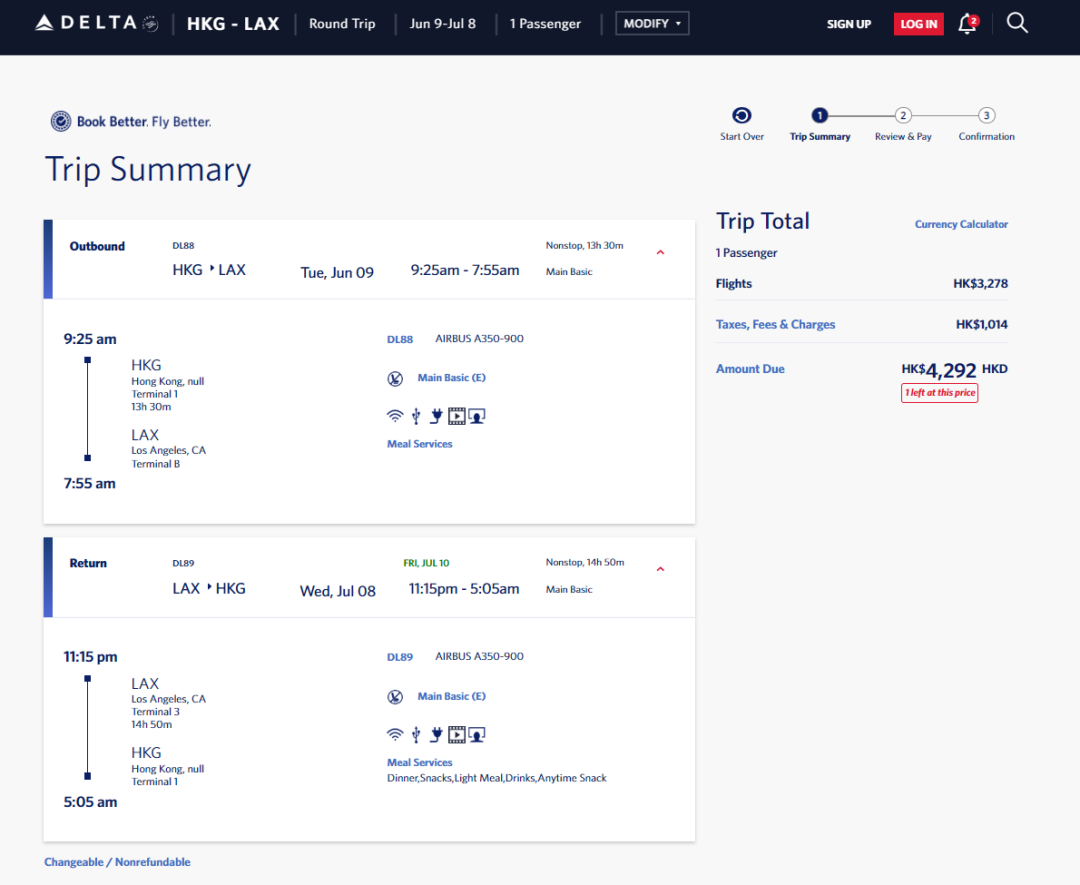Click outbound flight power outlet icon
Screen dimensions: 1080x885
[436, 416]
